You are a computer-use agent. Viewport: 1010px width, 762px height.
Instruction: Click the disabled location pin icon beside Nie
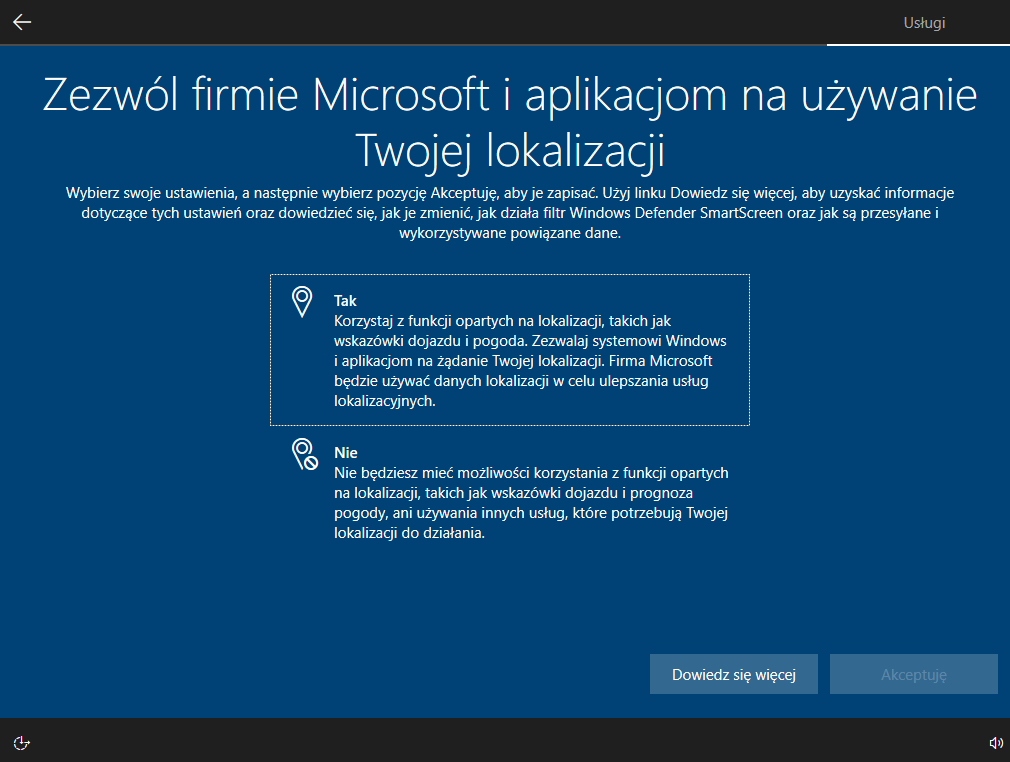pyautogui.click(x=304, y=454)
